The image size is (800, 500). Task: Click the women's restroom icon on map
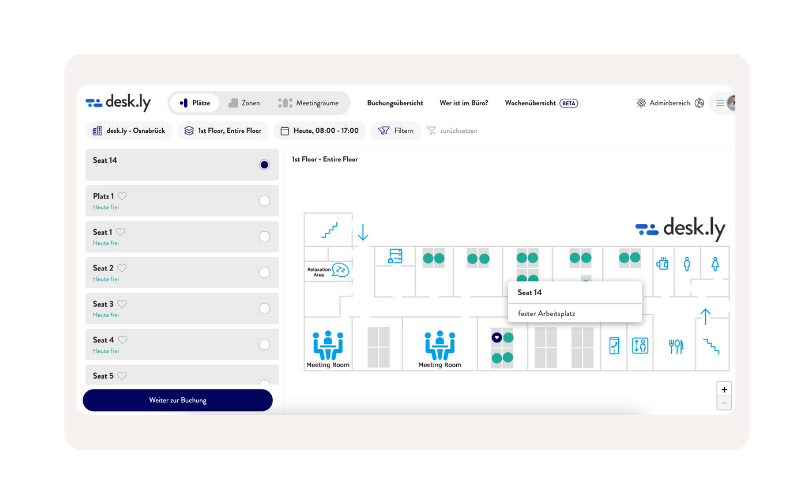pyautogui.click(x=715, y=264)
